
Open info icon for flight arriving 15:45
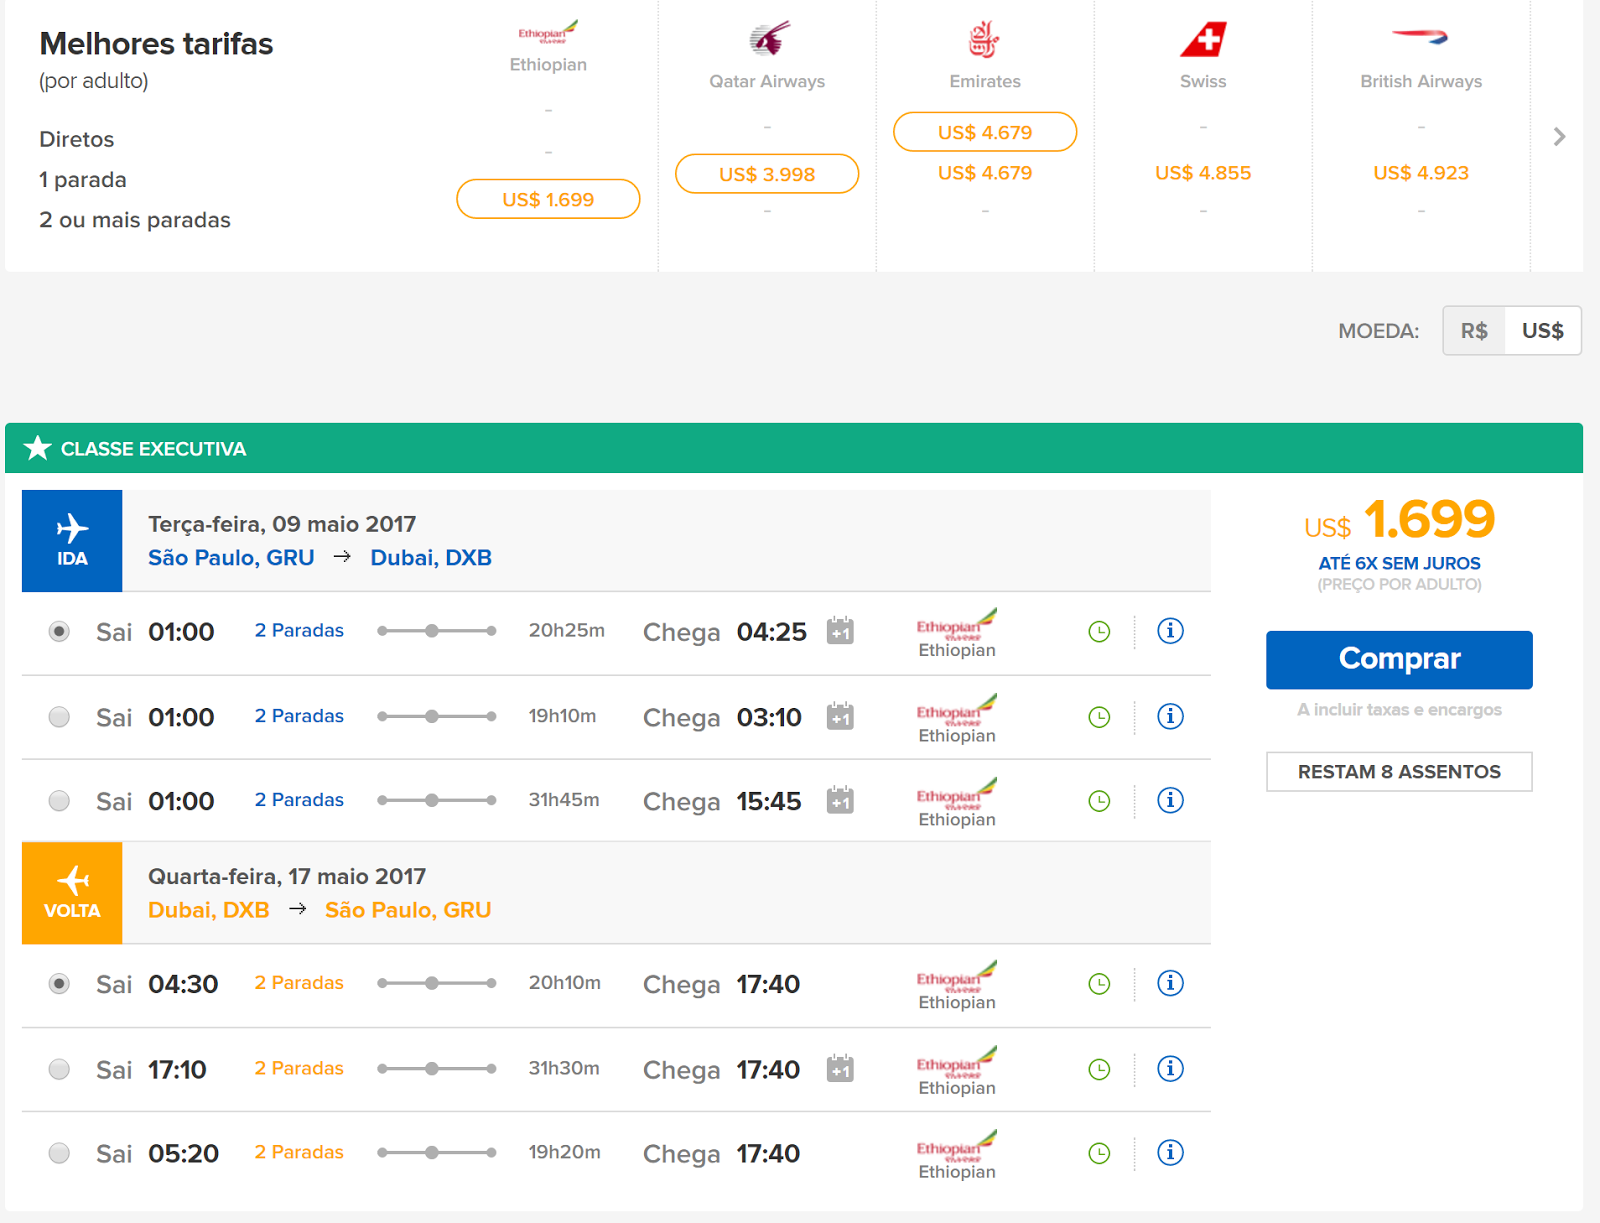coord(1170,800)
